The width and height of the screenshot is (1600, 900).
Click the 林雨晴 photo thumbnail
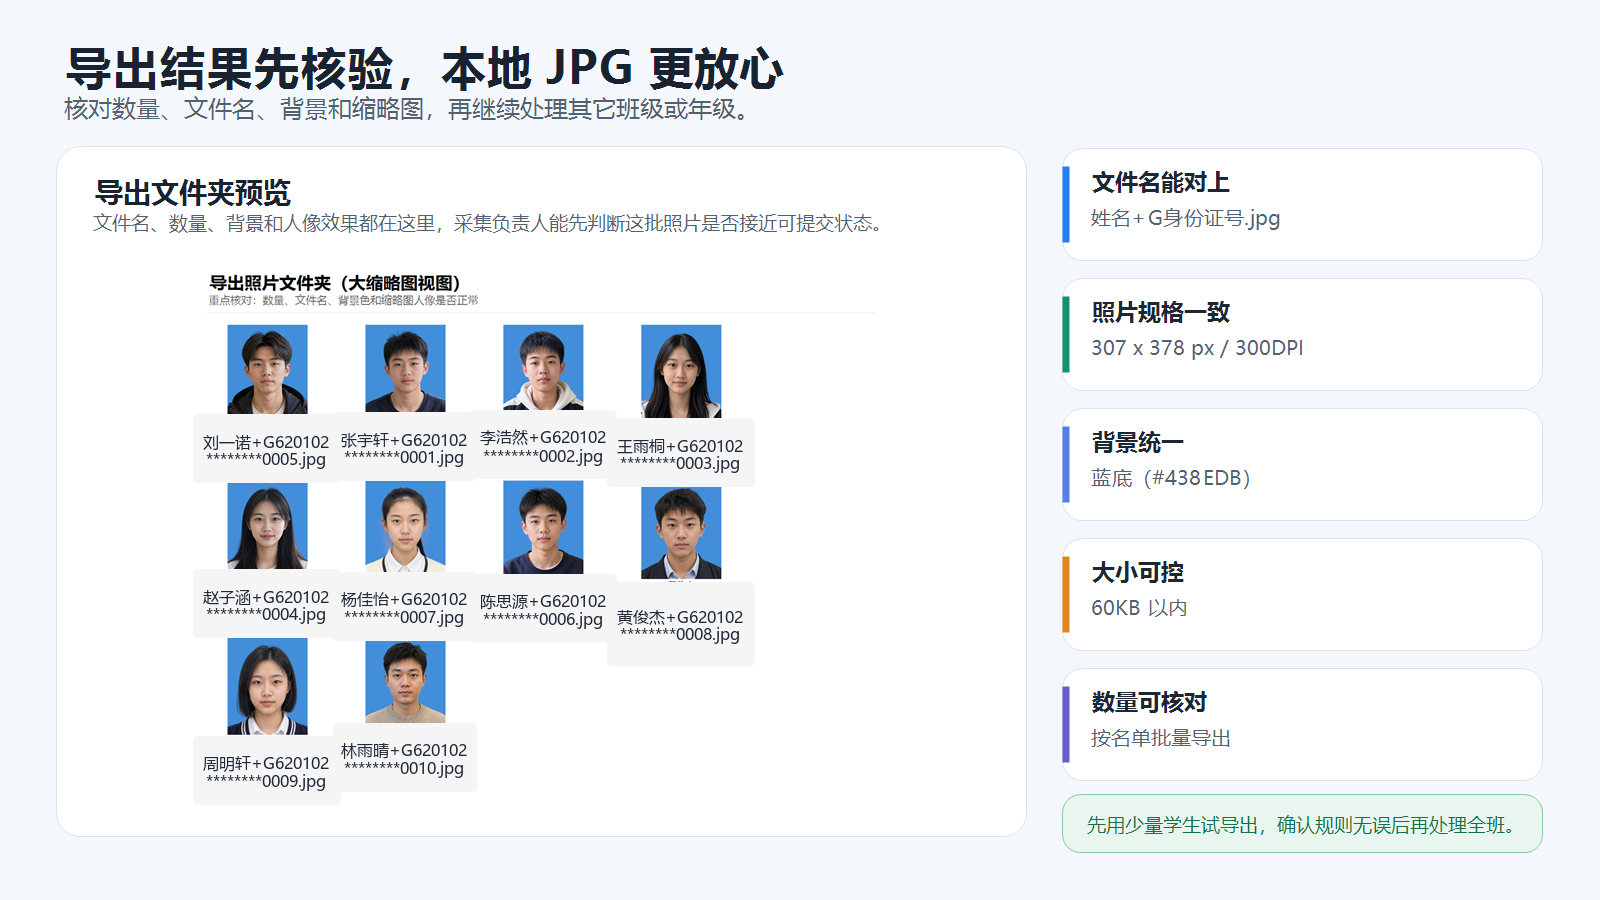pyautogui.click(x=405, y=682)
